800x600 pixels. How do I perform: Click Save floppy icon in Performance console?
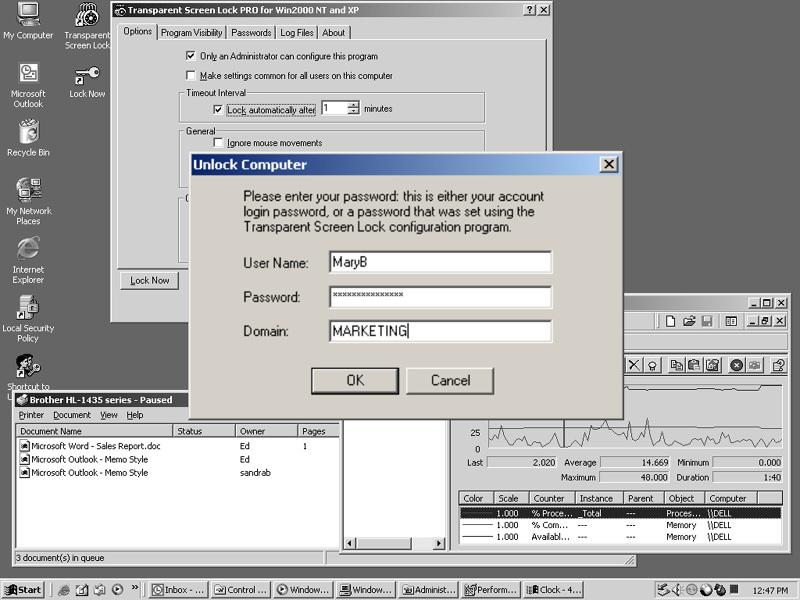[x=707, y=321]
